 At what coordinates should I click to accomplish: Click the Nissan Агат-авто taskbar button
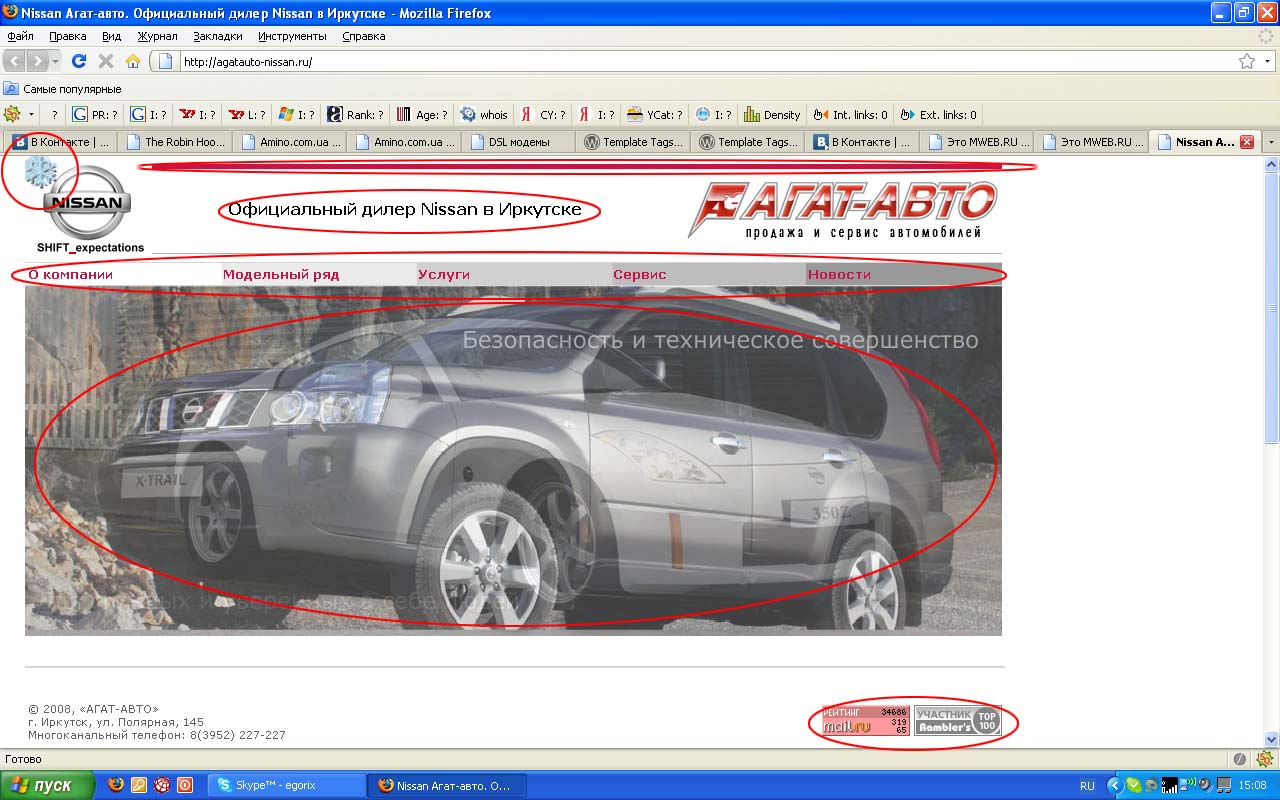pyautogui.click(x=446, y=785)
